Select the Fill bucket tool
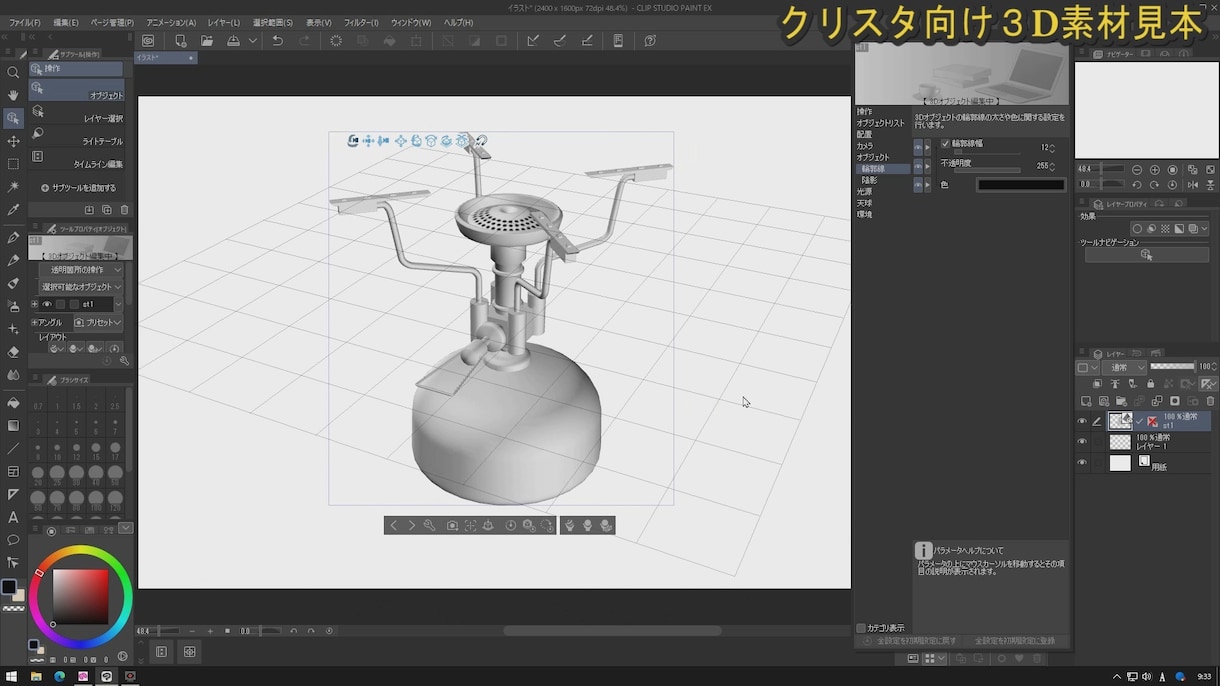Screen dimensions: 1220x686 click(x=13, y=402)
